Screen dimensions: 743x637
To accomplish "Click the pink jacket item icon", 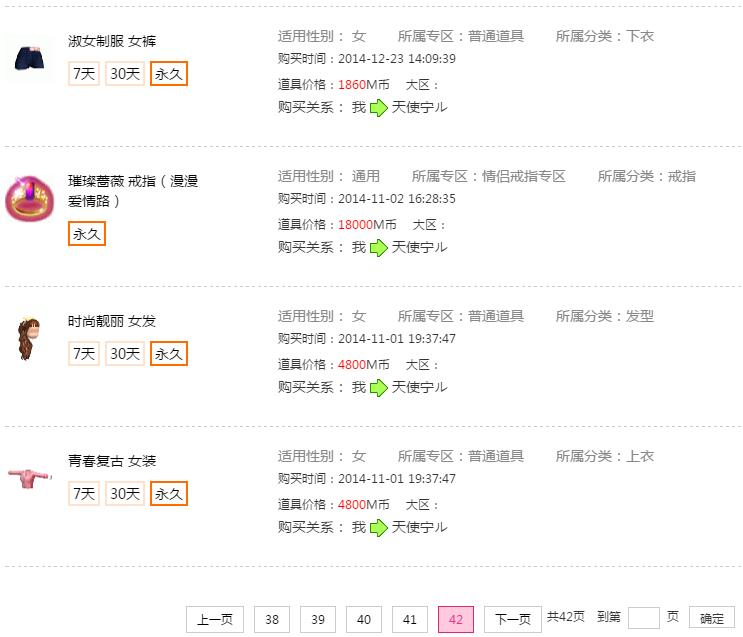I will click(x=29, y=478).
